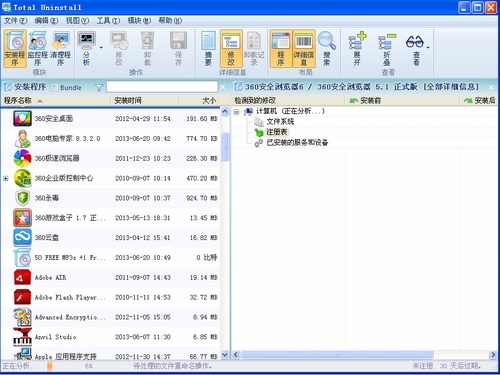Open the 查看 dropdown arrow
Screen dimensions: 500x375
[428, 48]
